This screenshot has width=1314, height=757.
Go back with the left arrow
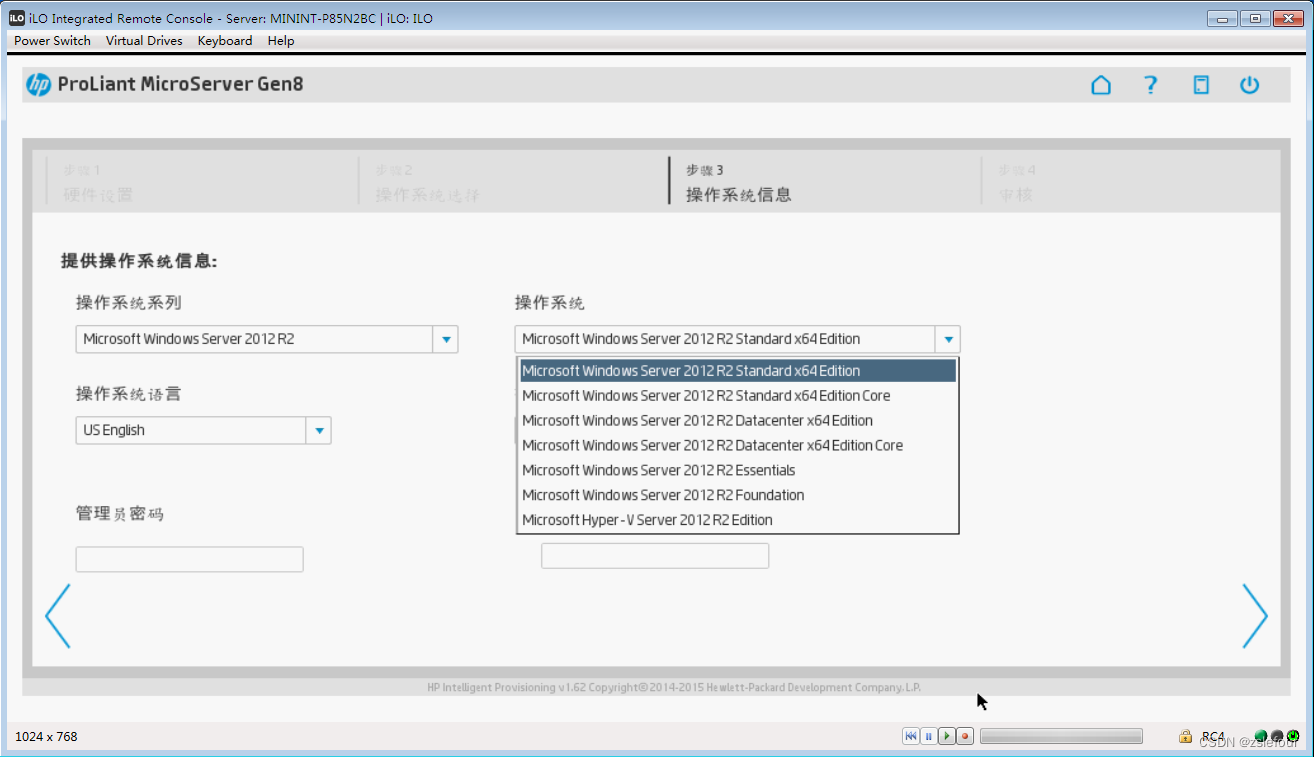click(58, 616)
